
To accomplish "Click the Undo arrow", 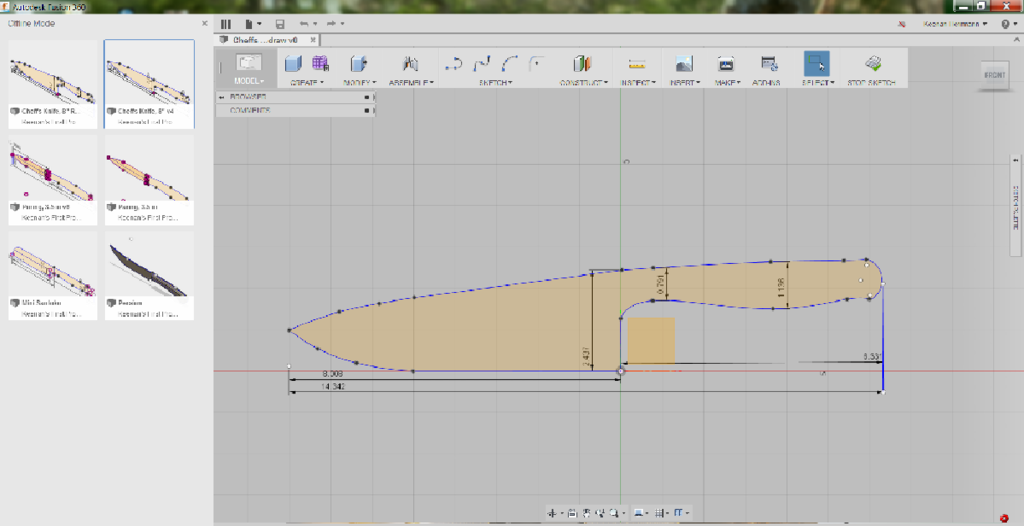I will [x=304, y=24].
